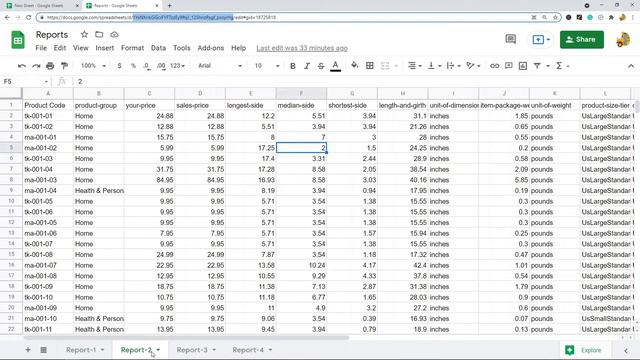
Task: Open the Help menu
Action: pos(238,48)
